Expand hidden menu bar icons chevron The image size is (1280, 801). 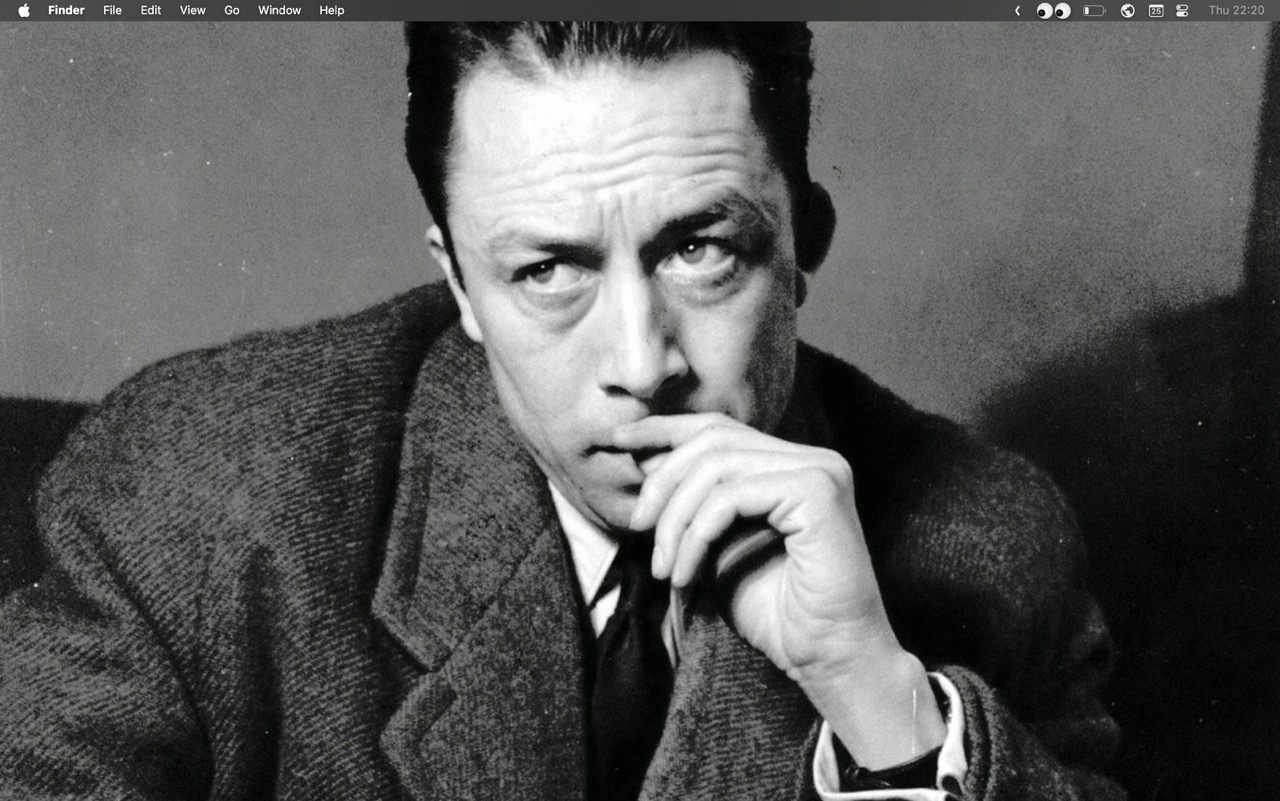point(1017,10)
